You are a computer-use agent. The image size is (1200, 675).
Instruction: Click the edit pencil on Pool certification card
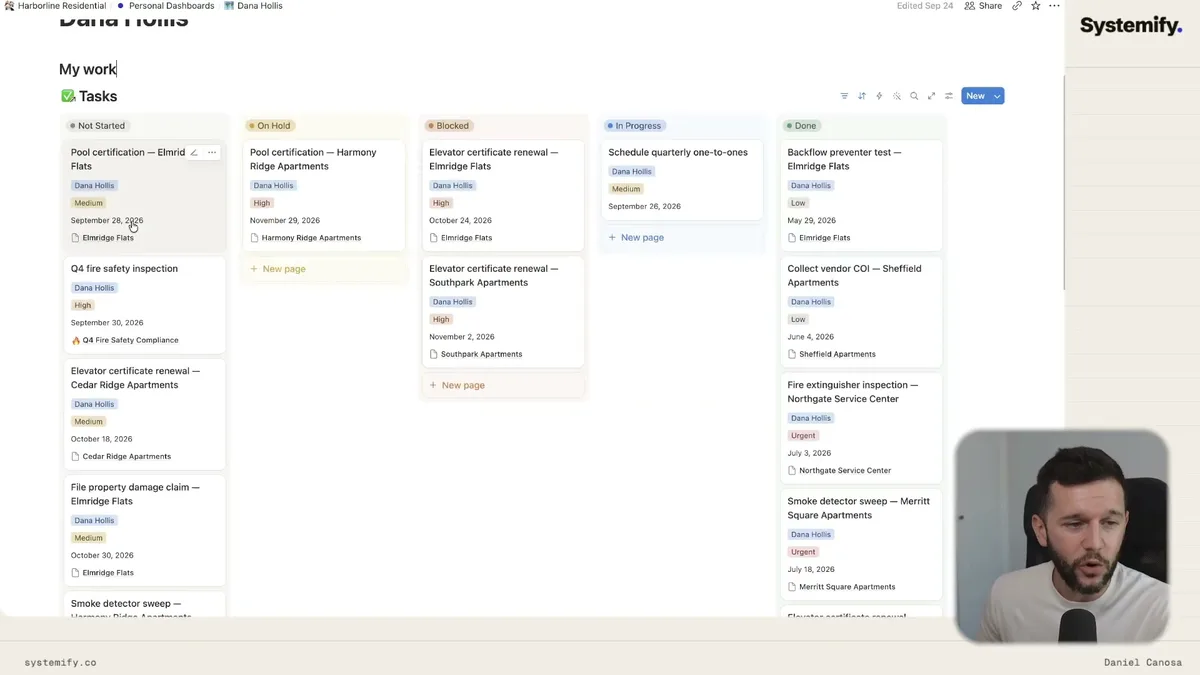pos(194,153)
